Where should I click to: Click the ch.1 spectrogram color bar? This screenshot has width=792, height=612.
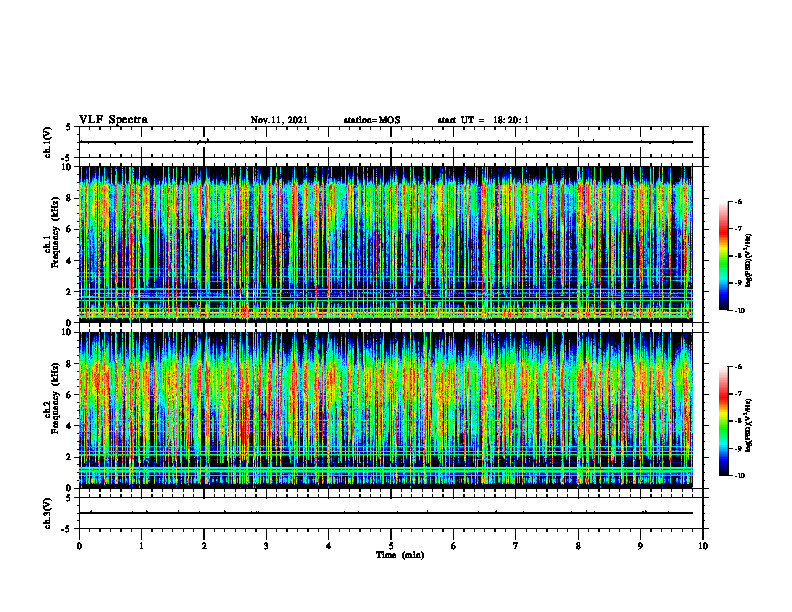click(723, 256)
